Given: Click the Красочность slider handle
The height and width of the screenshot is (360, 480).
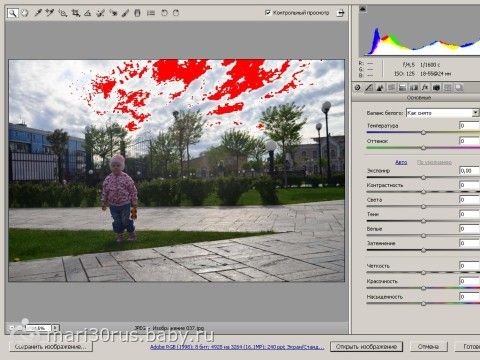Looking at the screenshot, I should (423, 288).
